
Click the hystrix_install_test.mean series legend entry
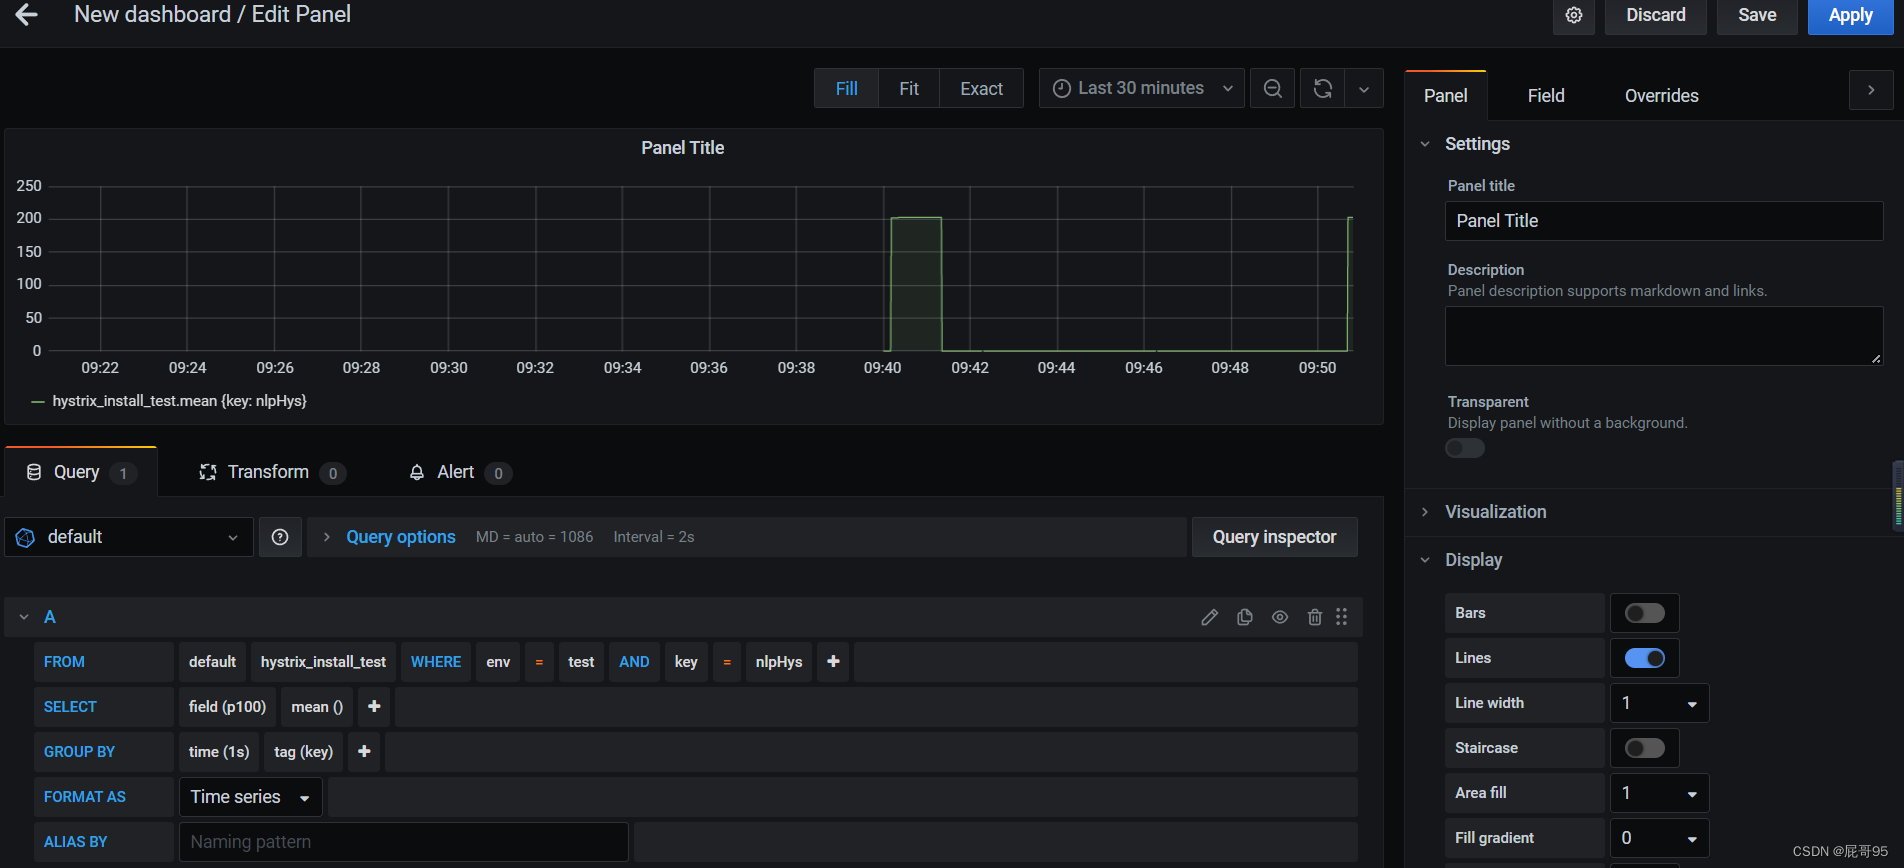[x=179, y=401]
